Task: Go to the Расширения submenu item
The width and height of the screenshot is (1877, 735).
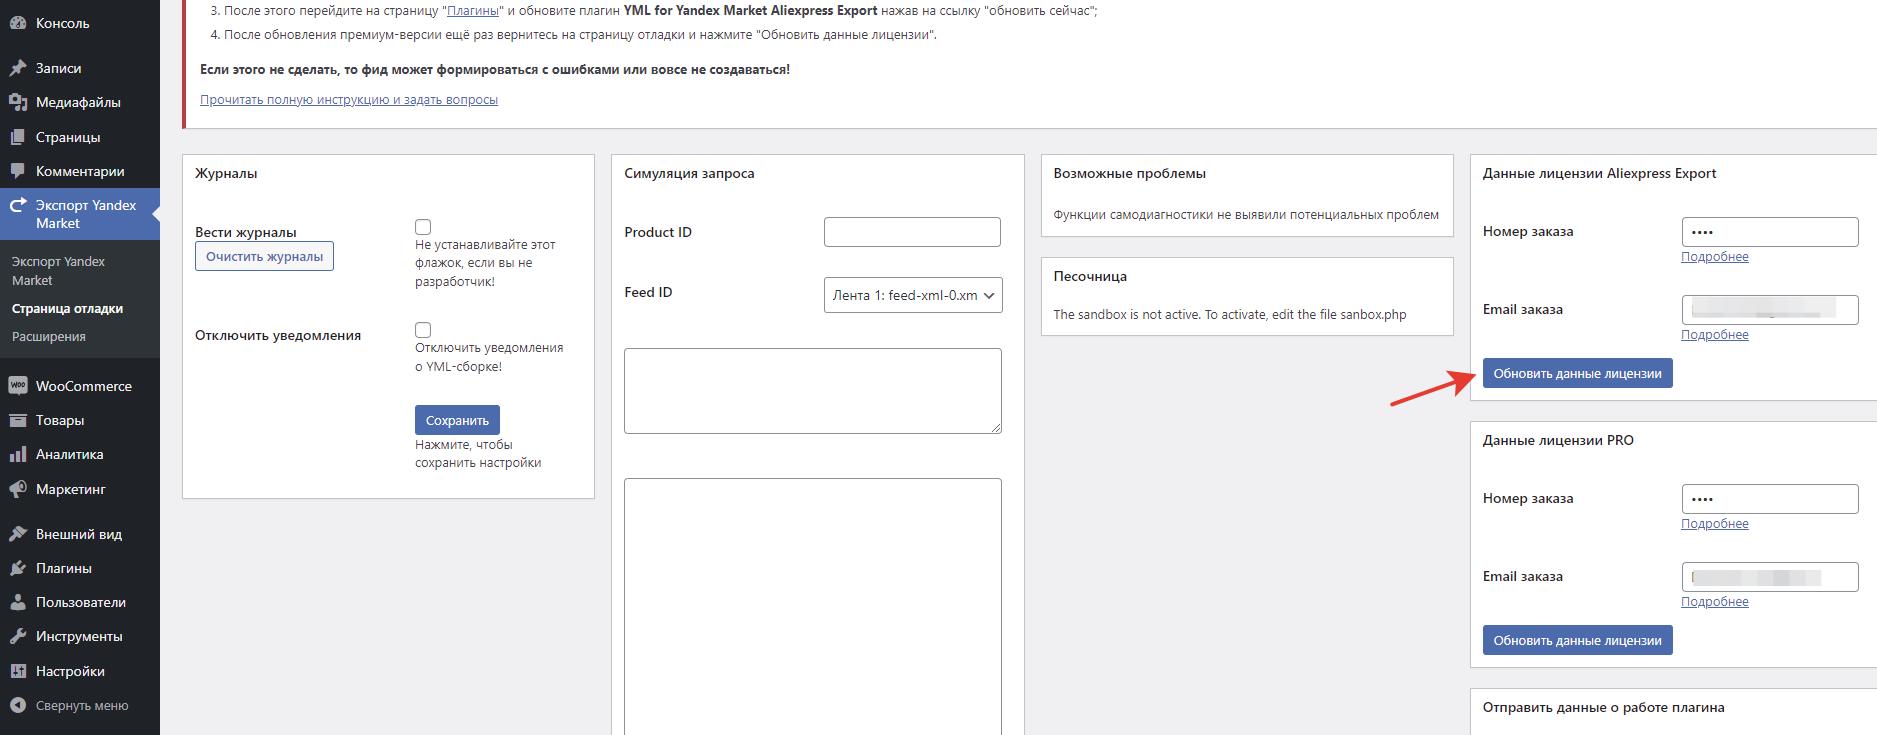Action: (49, 337)
